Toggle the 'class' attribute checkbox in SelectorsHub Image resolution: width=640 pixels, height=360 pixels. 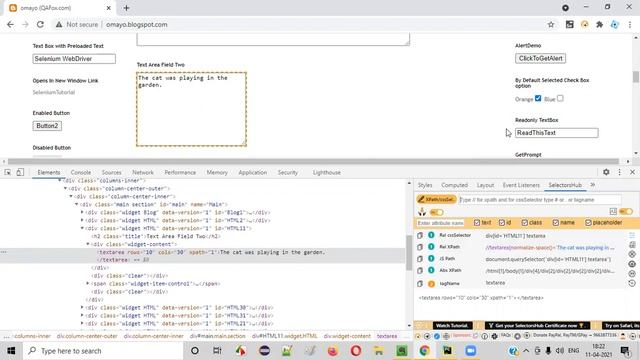click(x=524, y=222)
